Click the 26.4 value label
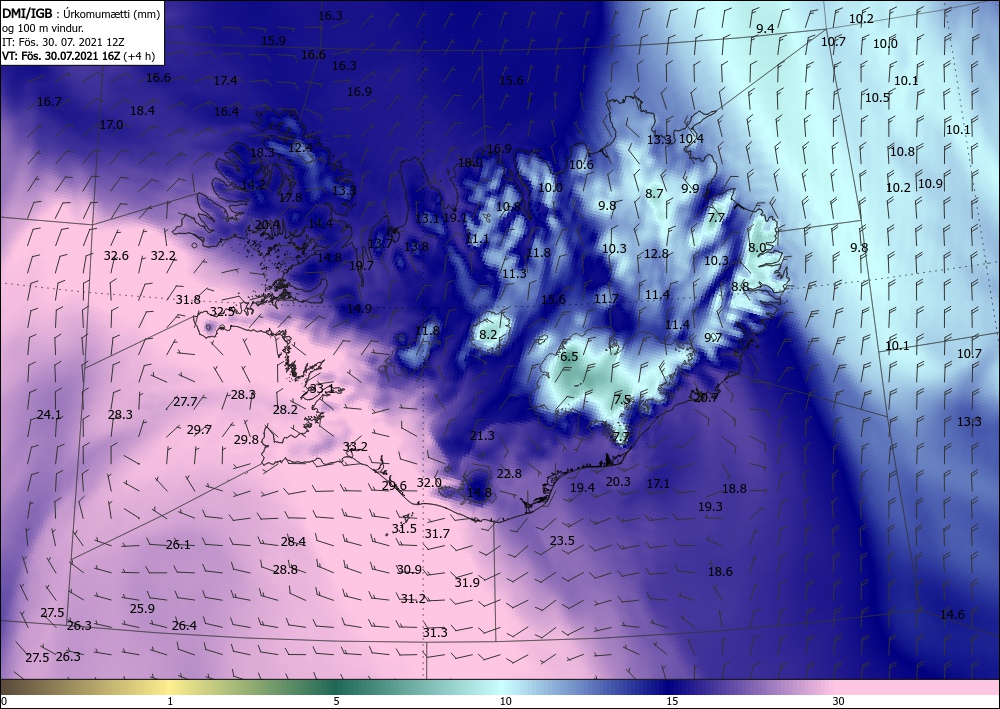Image resolution: width=1000 pixels, height=709 pixels. pyautogui.click(x=184, y=625)
